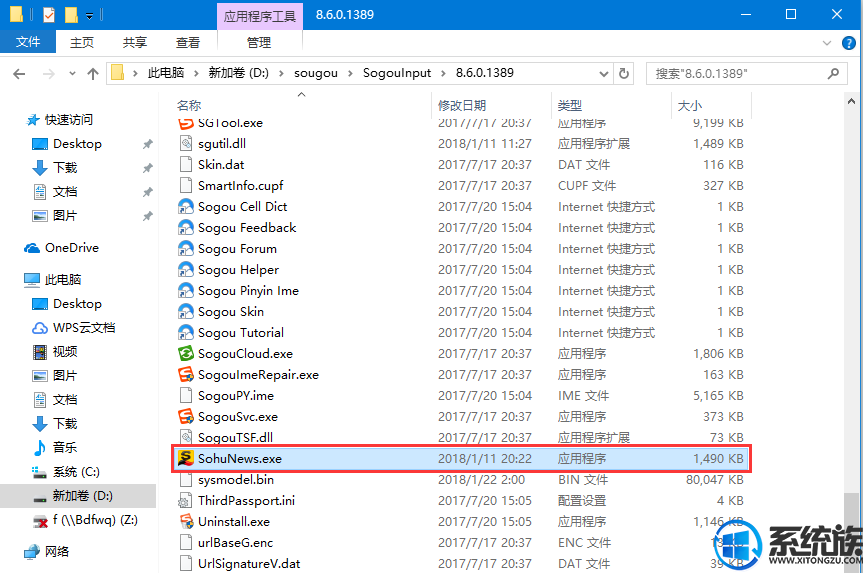
Task: Click sougou in the address breadcrumb
Action: click(x=315, y=73)
